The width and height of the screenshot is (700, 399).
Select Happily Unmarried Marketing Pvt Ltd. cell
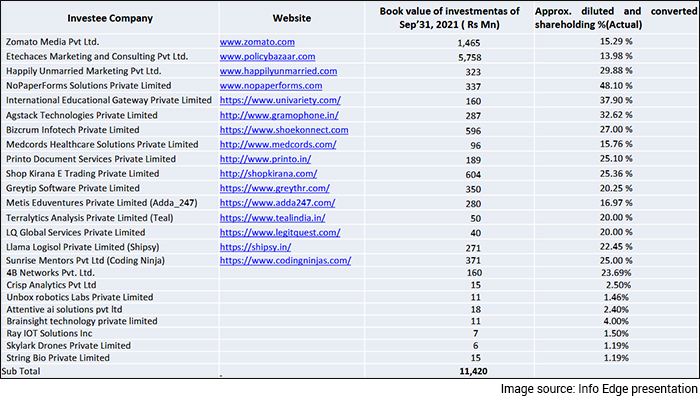(83, 71)
